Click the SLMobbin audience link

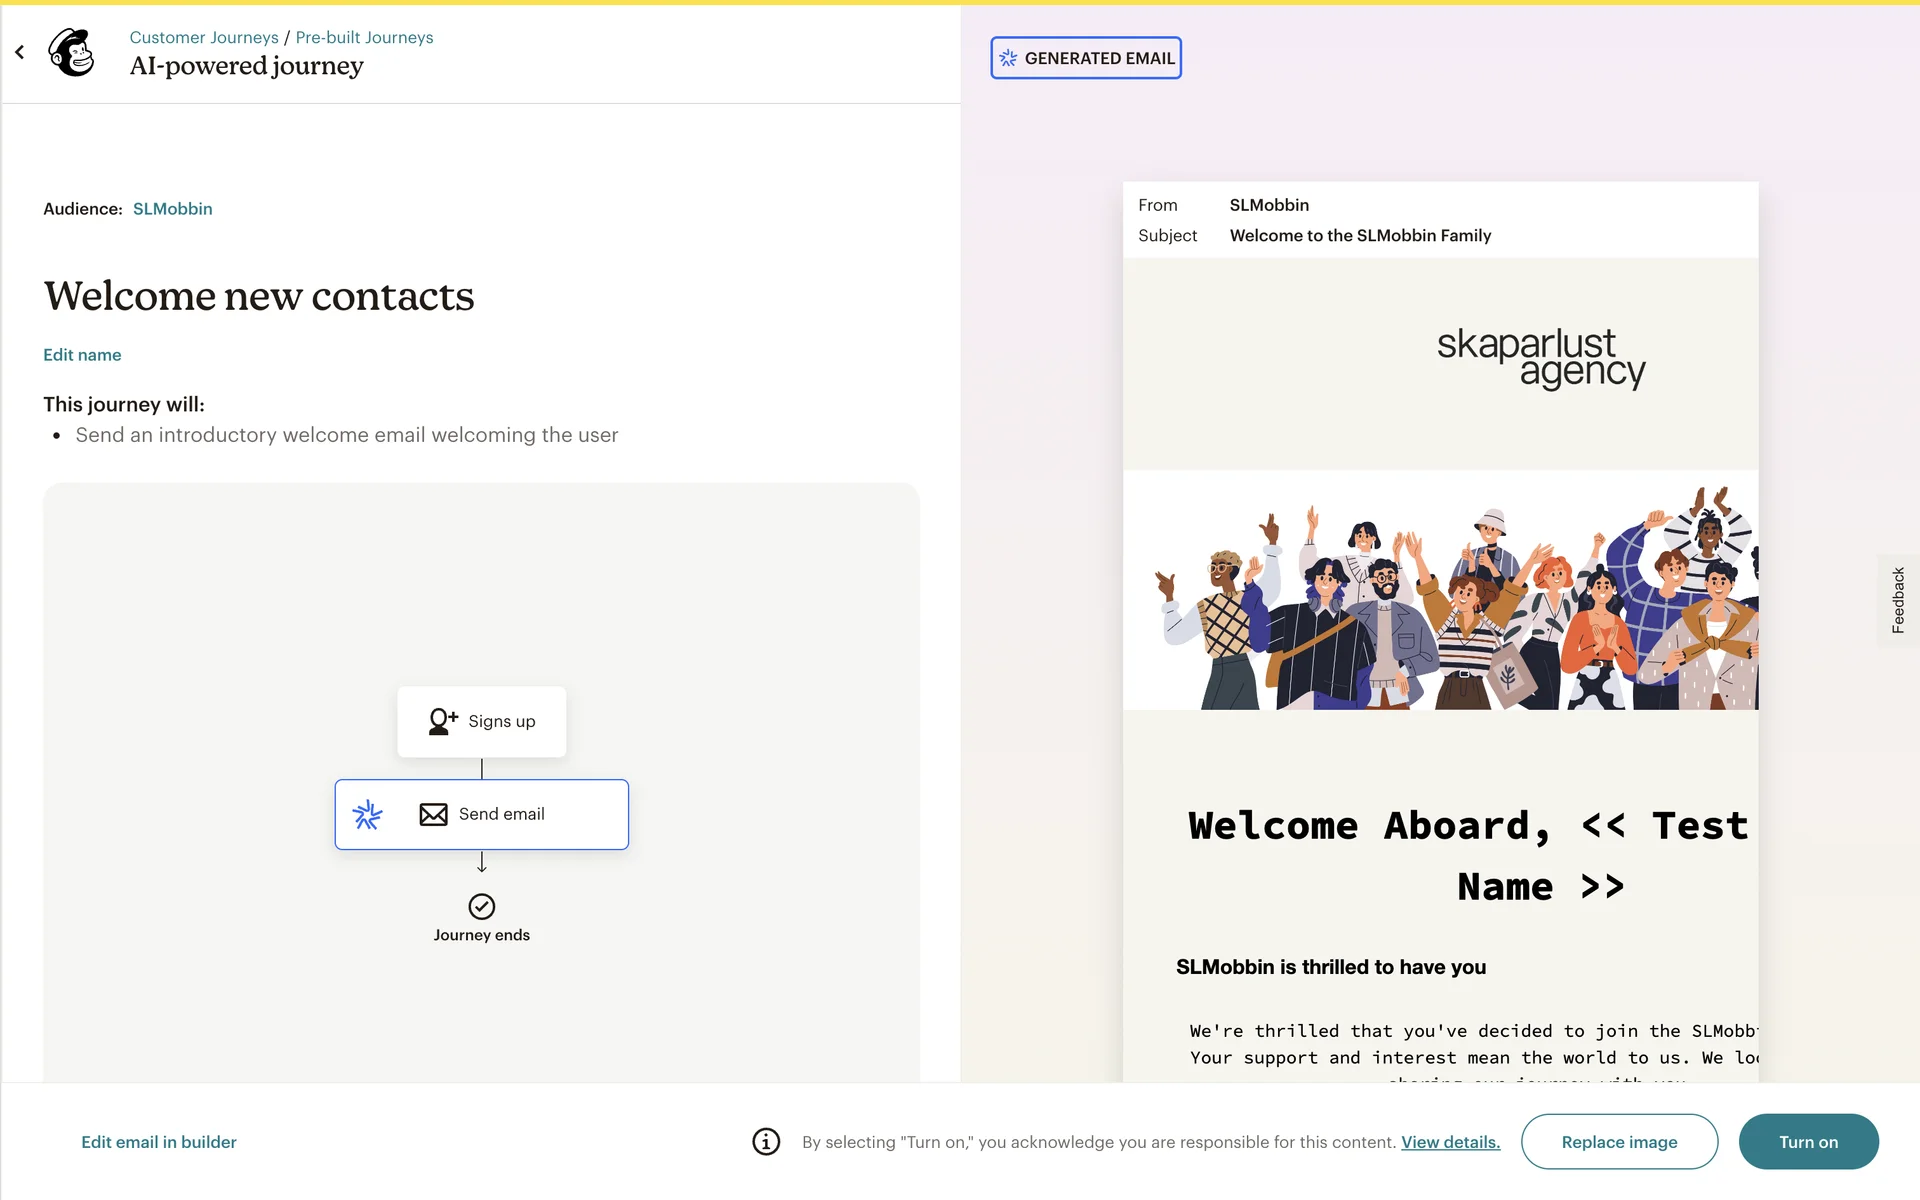[172, 209]
